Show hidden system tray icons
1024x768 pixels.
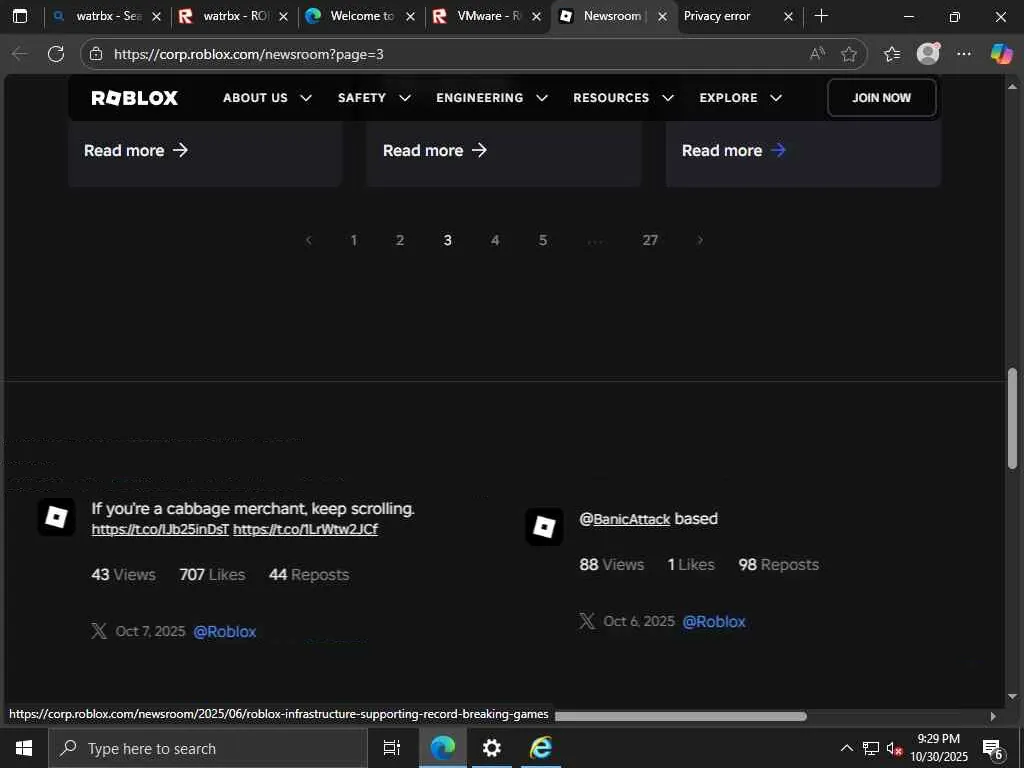click(x=846, y=748)
